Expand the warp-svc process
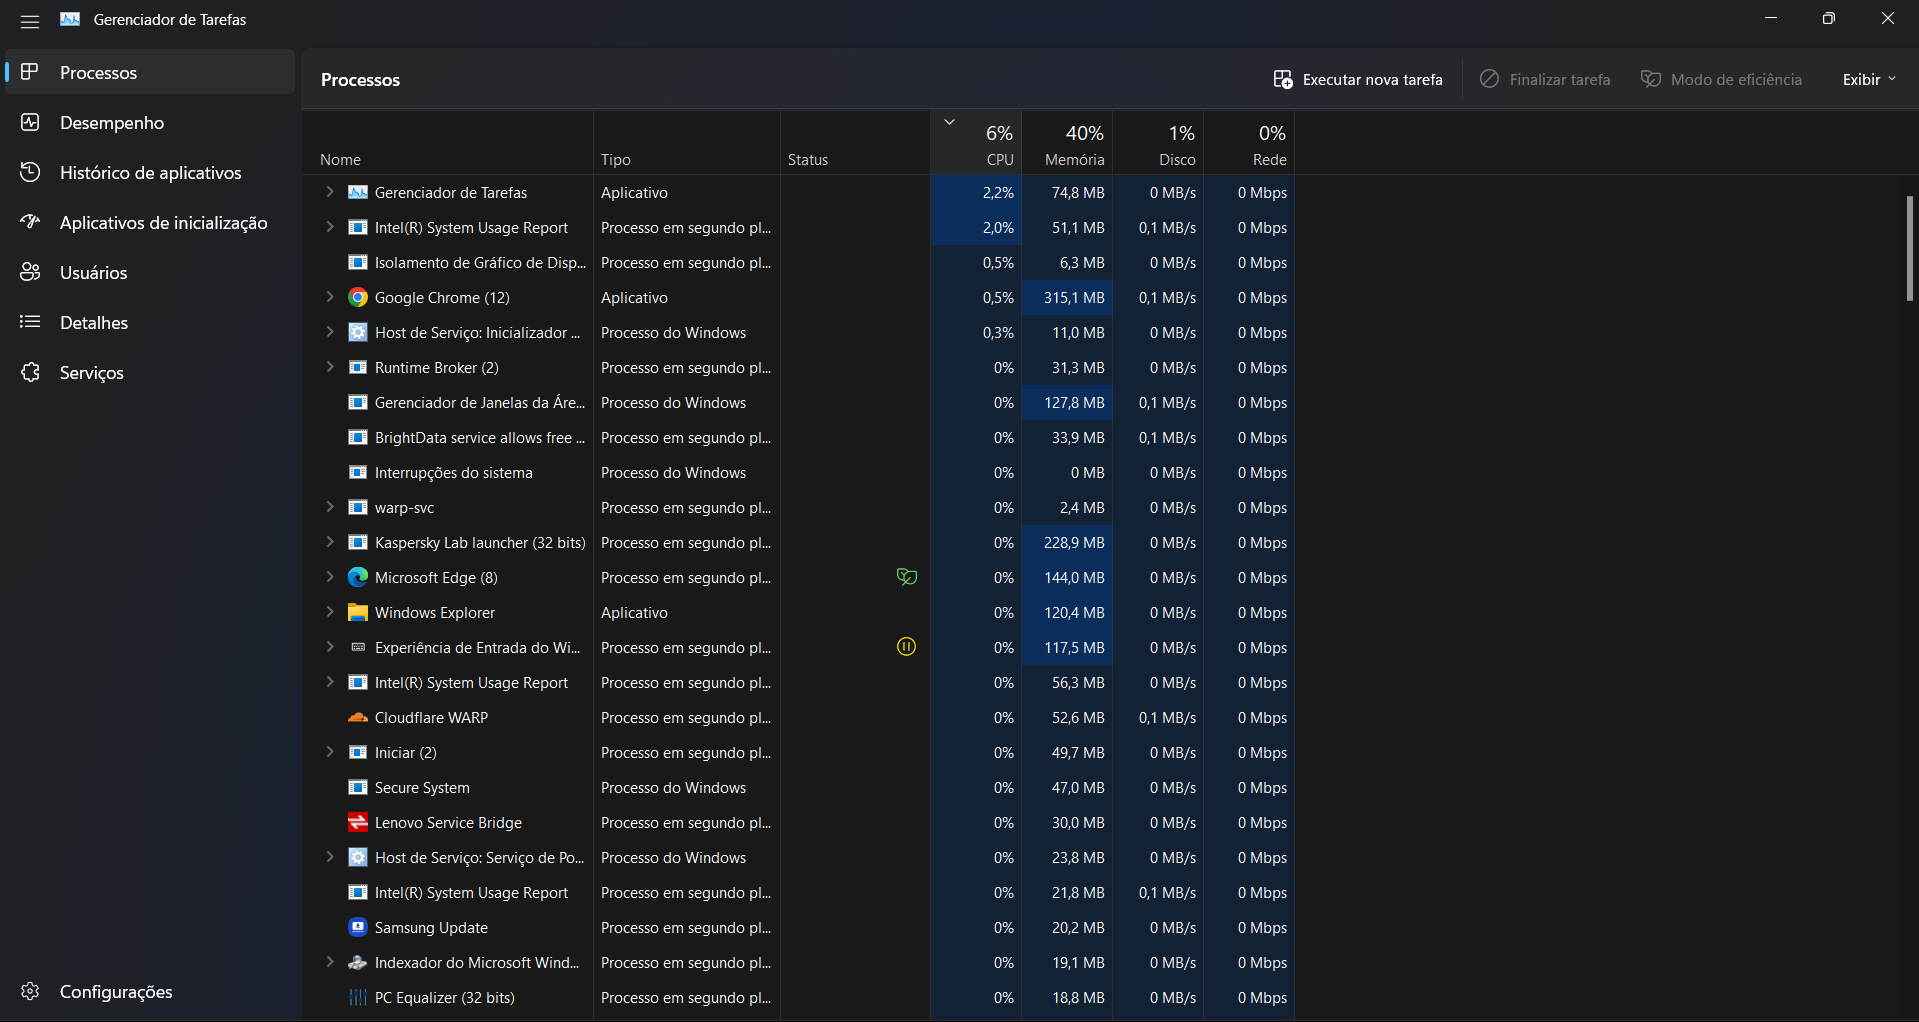The width and height of the screenshot is (1919, 1022). pos(330,507)
